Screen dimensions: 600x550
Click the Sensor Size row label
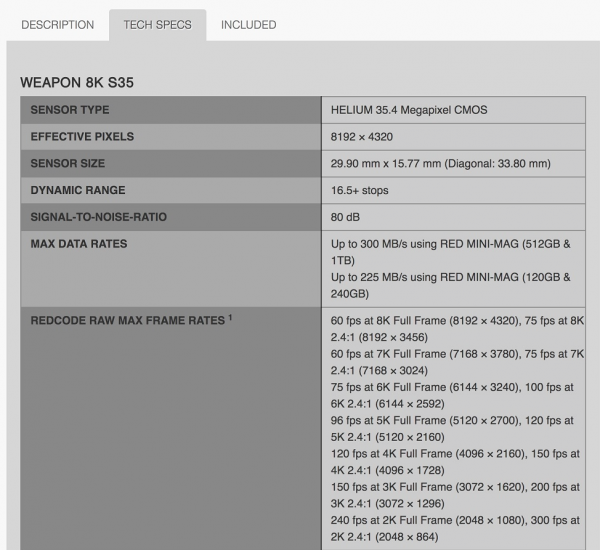click(x=69, y=164)
